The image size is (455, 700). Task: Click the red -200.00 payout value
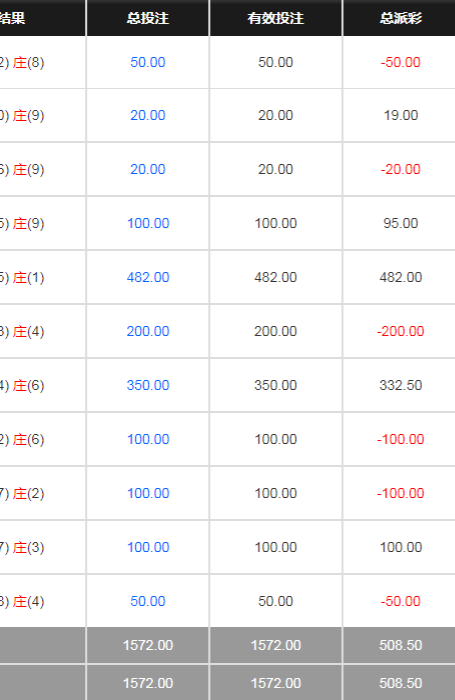[x=401, y=331]
